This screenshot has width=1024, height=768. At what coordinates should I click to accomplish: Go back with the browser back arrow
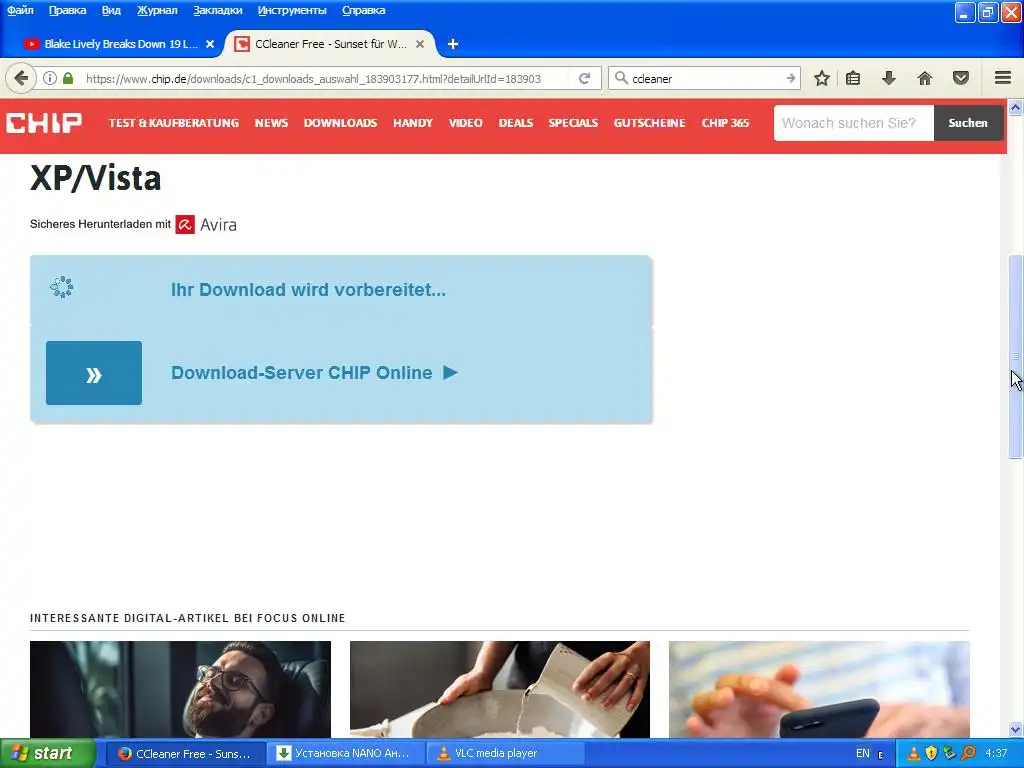click(x=21, y=78)
